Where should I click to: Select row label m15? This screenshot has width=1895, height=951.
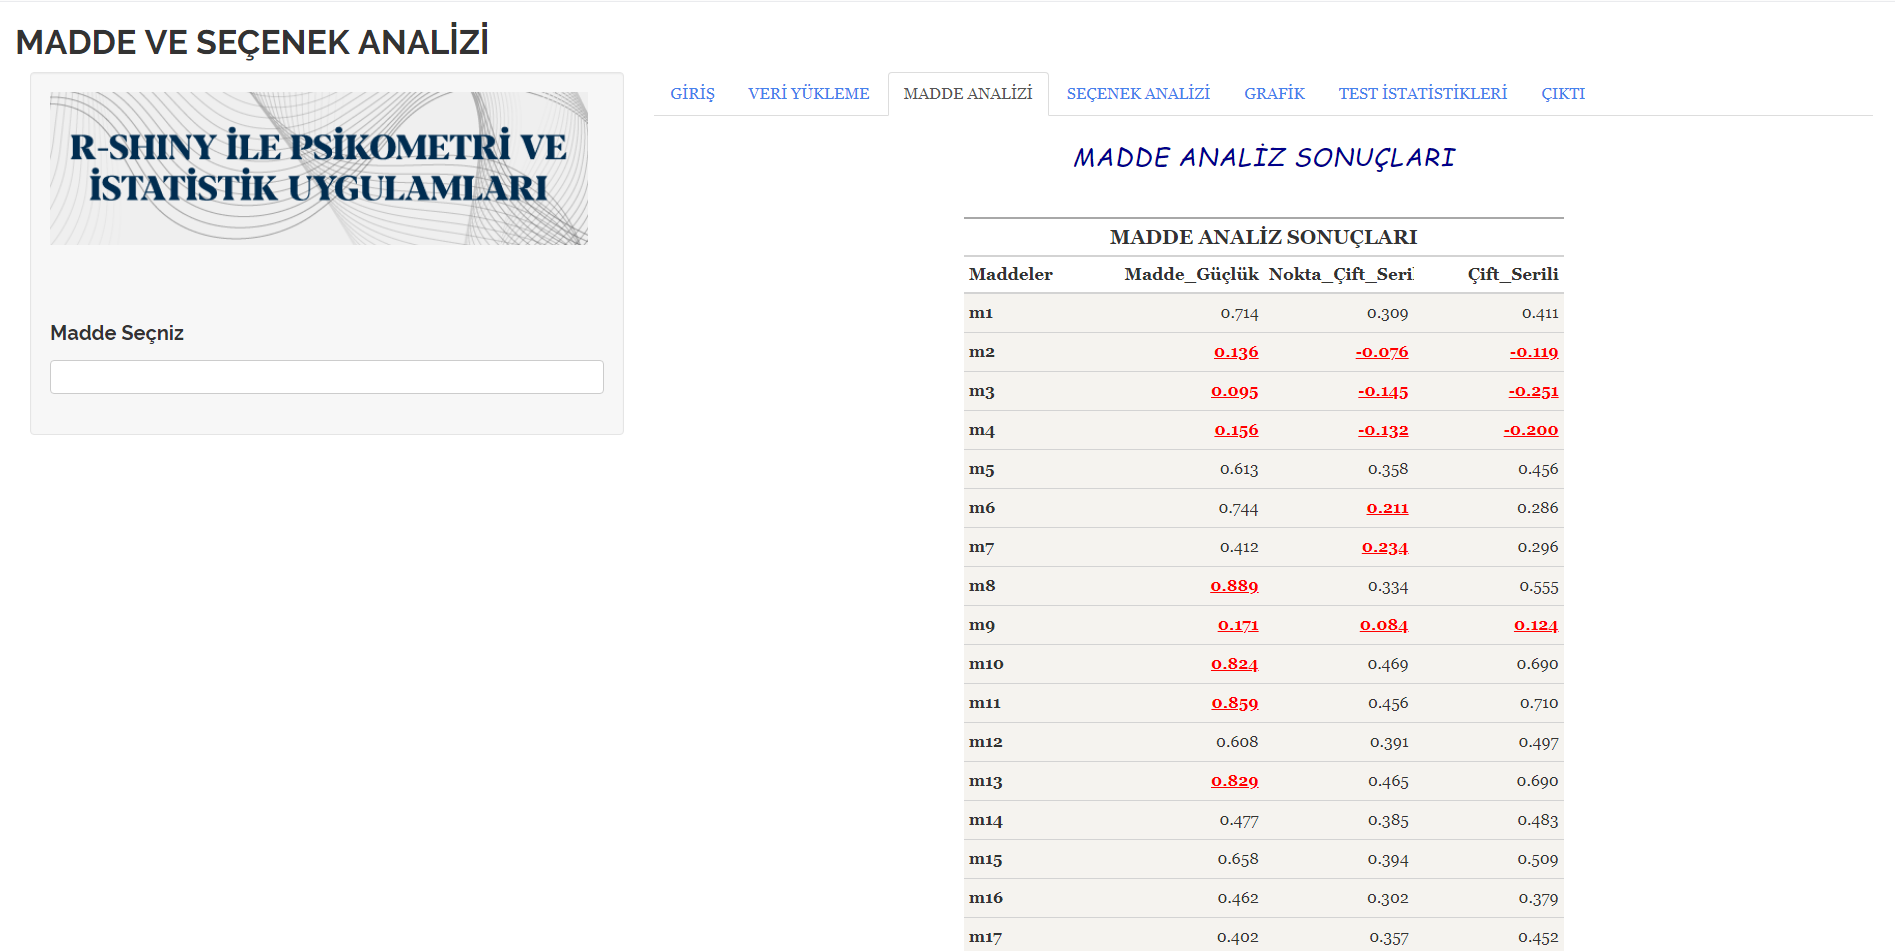(x=985, y=859)
